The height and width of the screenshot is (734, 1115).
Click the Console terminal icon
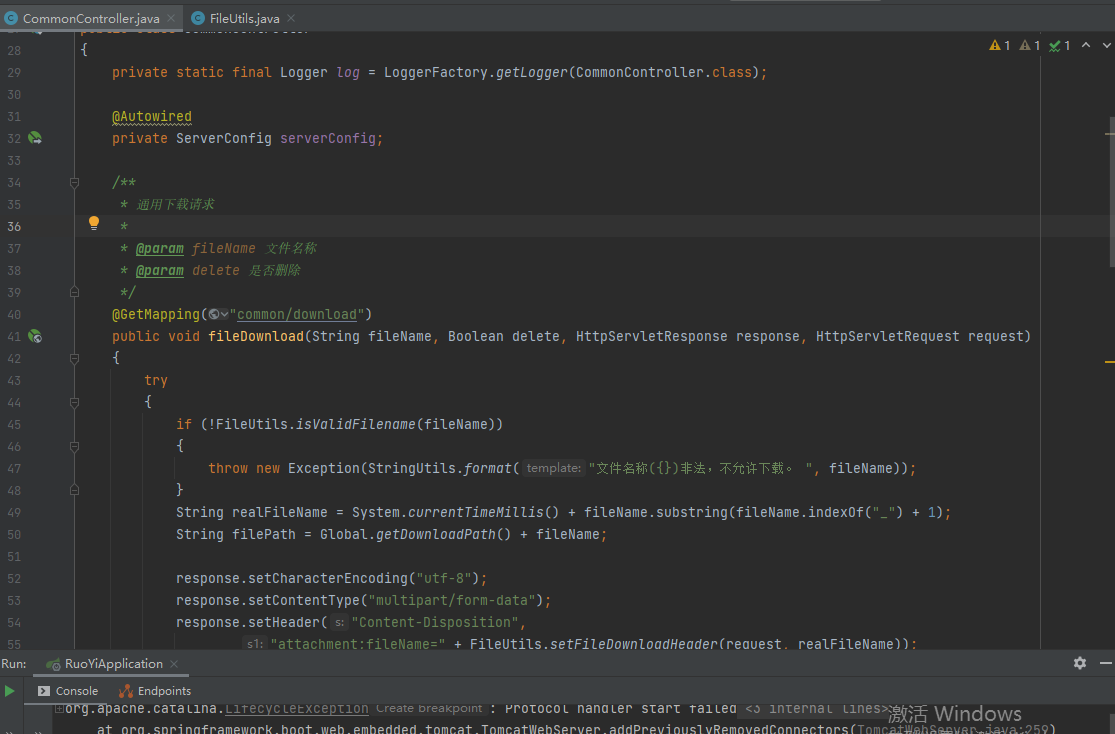tap(44, 691)
